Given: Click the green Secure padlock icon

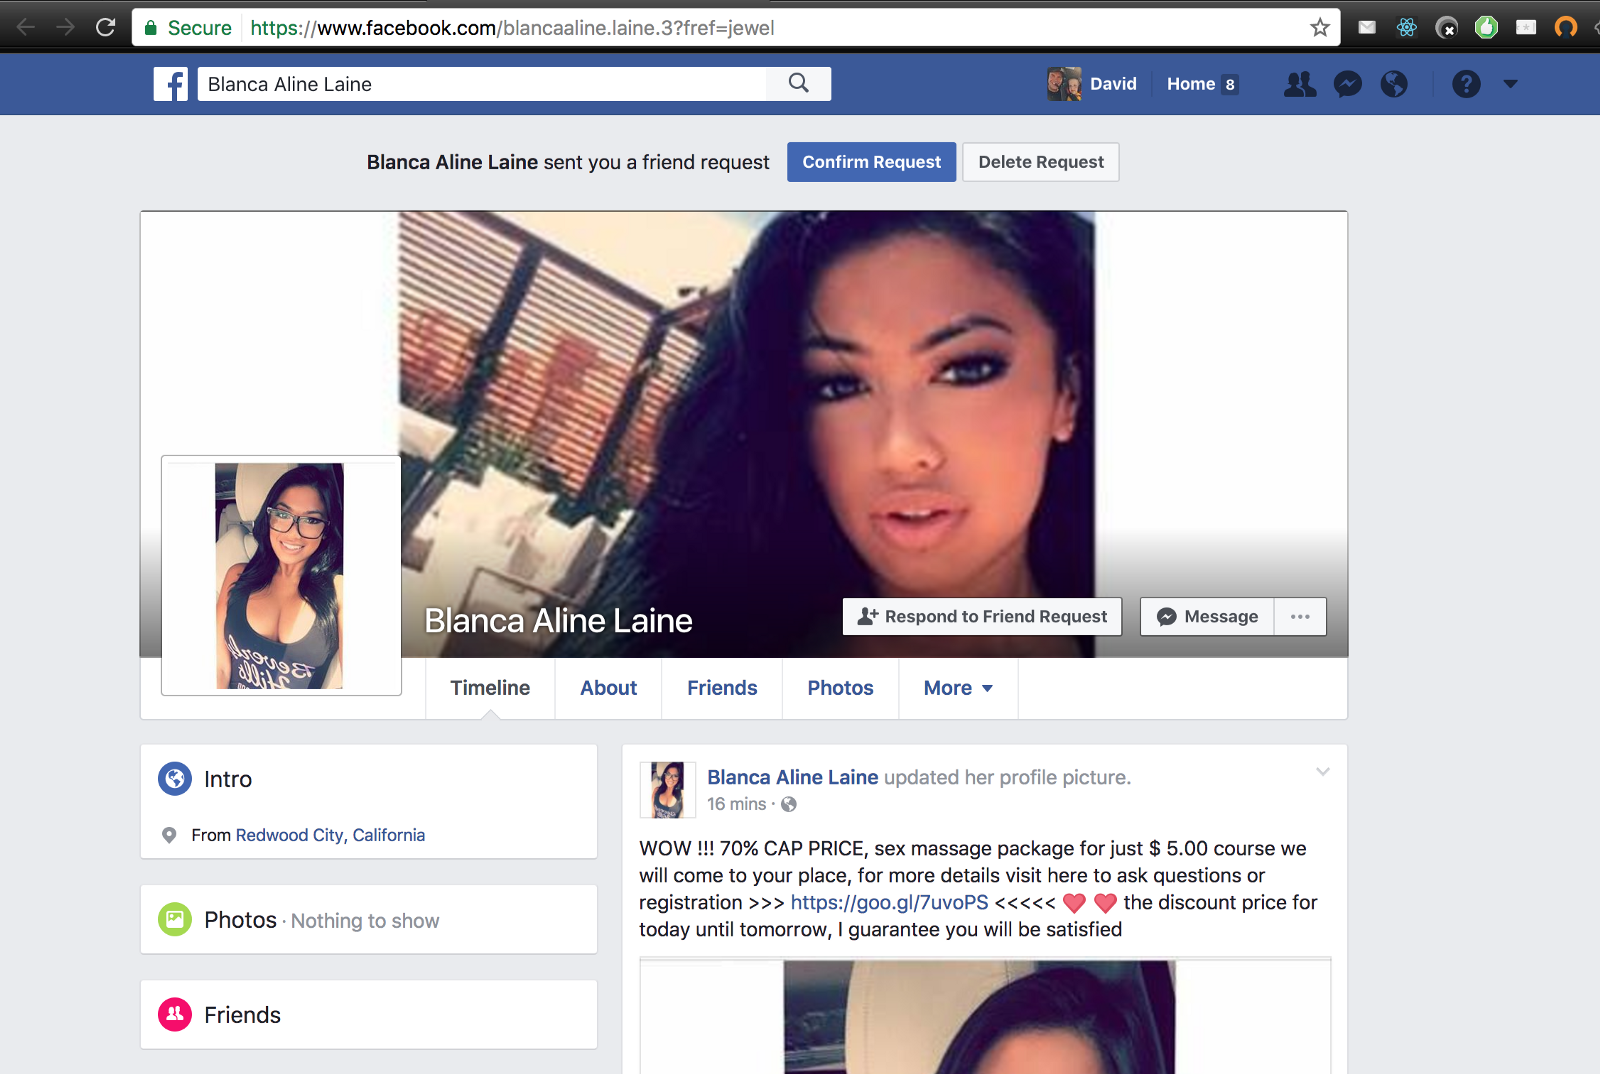Looking at the screenshot, I should click(x=151, y=28).
